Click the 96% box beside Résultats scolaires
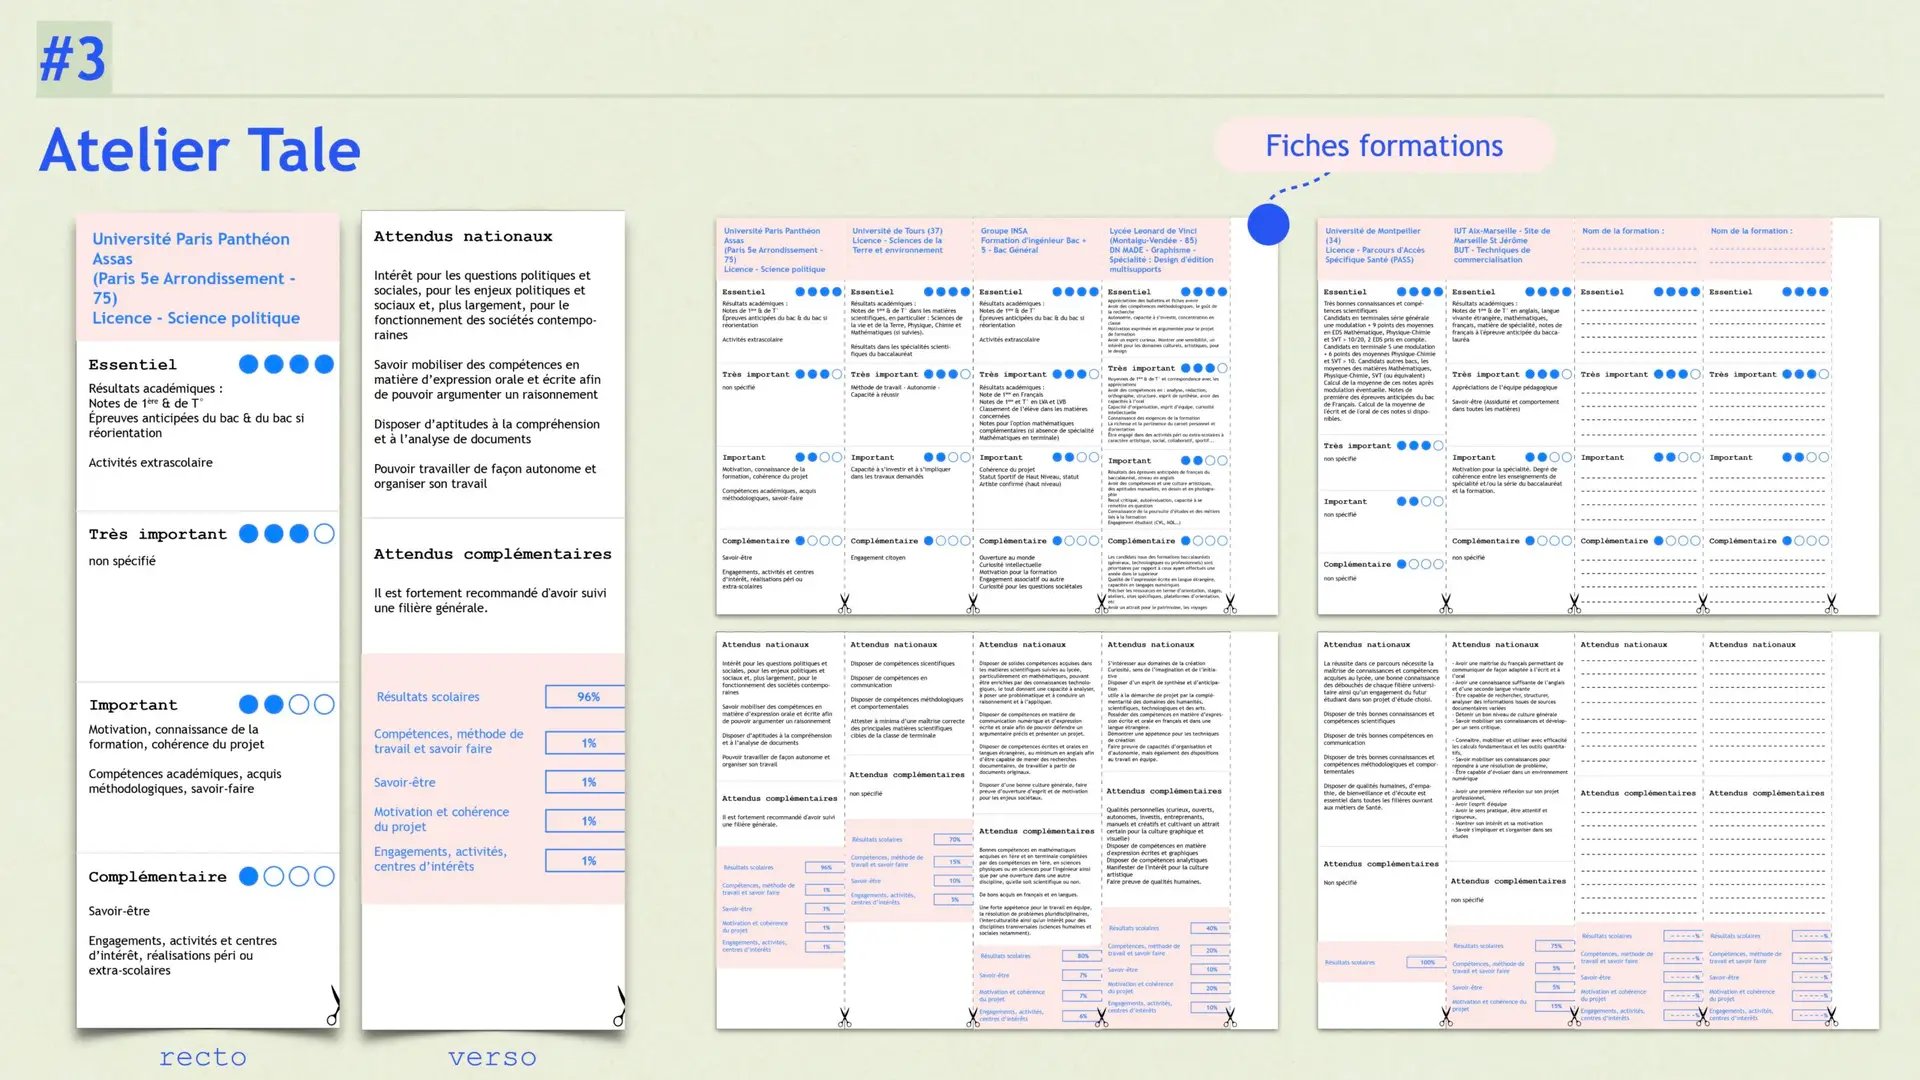Image resolution: width=1920 pixels, height=1080 pixels. (x=587, y=697)
